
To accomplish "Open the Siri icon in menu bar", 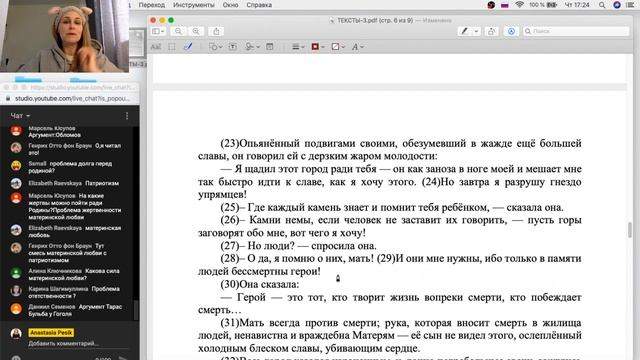I will pyautogui.click(x=617, y=5).
